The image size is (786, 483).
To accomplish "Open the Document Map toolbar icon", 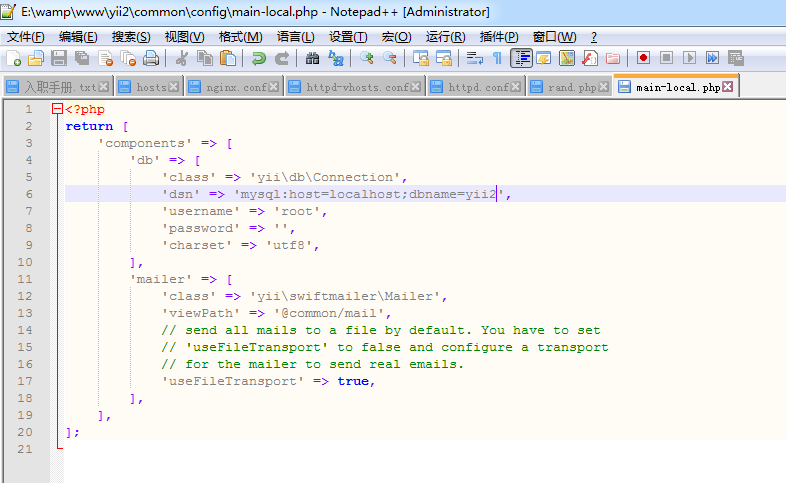I will pyautogui.click(x=566, y=58).
